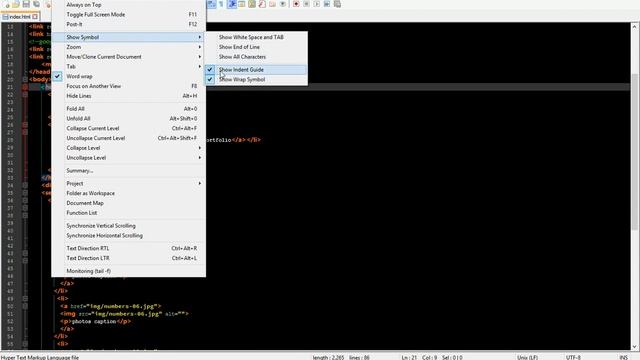Click the Document Map toolbar icon
The width and height of the screenshot is (640, 360).
252,4
